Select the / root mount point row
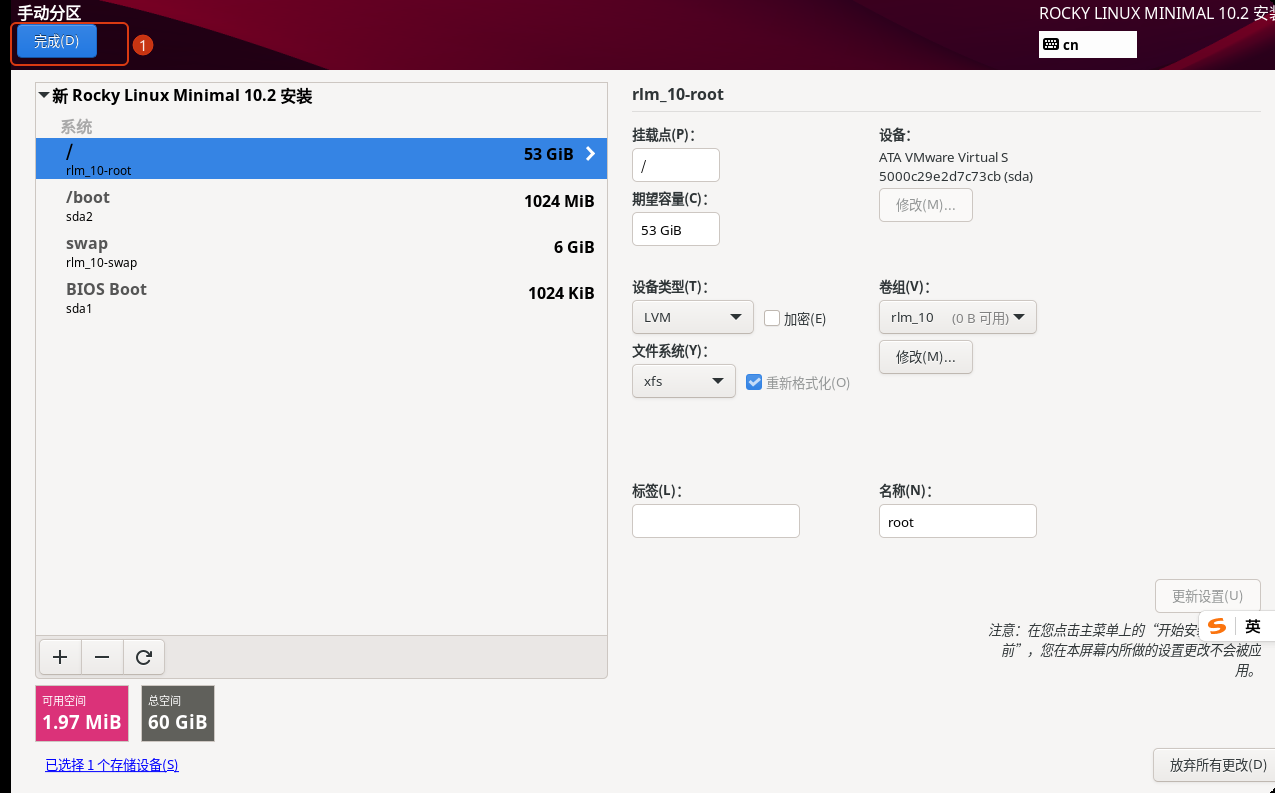 (321, 158)
